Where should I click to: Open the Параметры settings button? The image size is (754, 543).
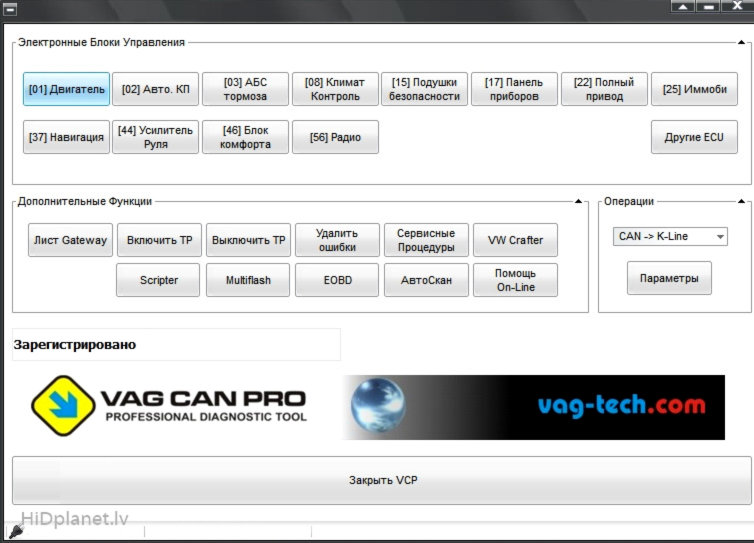pos(669,278)
